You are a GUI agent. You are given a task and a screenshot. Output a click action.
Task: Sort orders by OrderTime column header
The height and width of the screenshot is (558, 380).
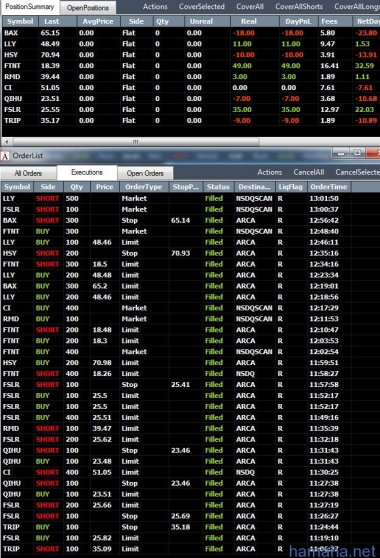329,187
